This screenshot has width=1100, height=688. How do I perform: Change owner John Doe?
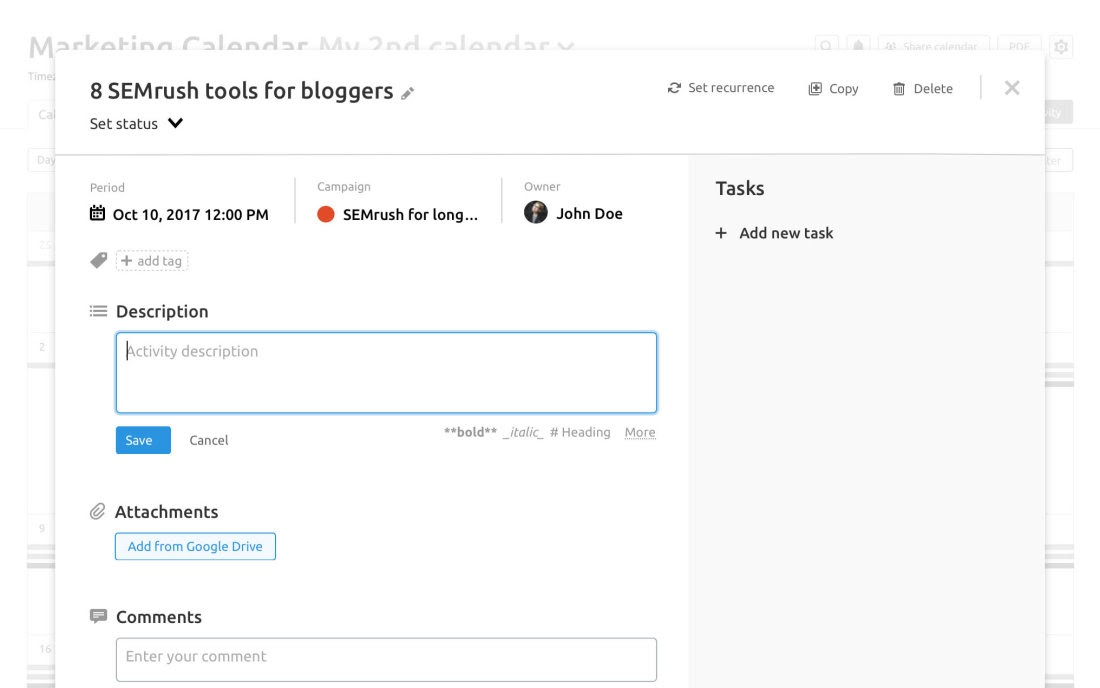click(x=589, y=213)
